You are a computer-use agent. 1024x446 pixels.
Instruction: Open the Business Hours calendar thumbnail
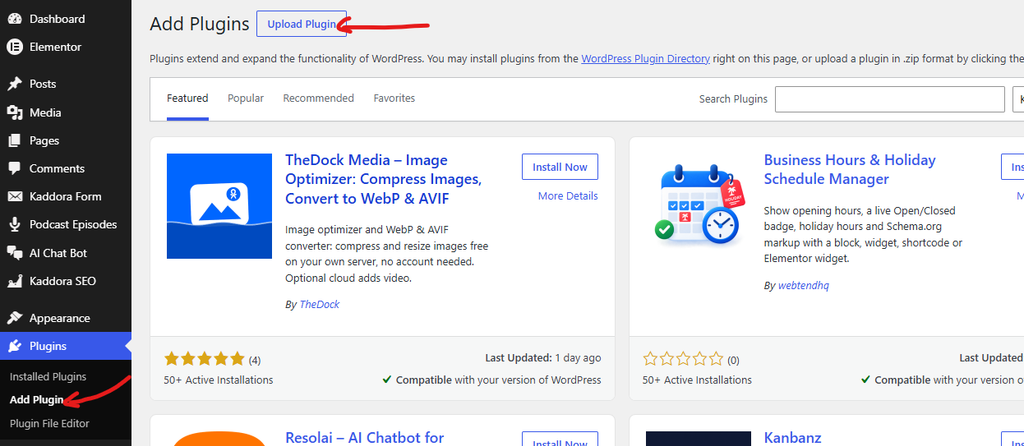tap(698, 206)
